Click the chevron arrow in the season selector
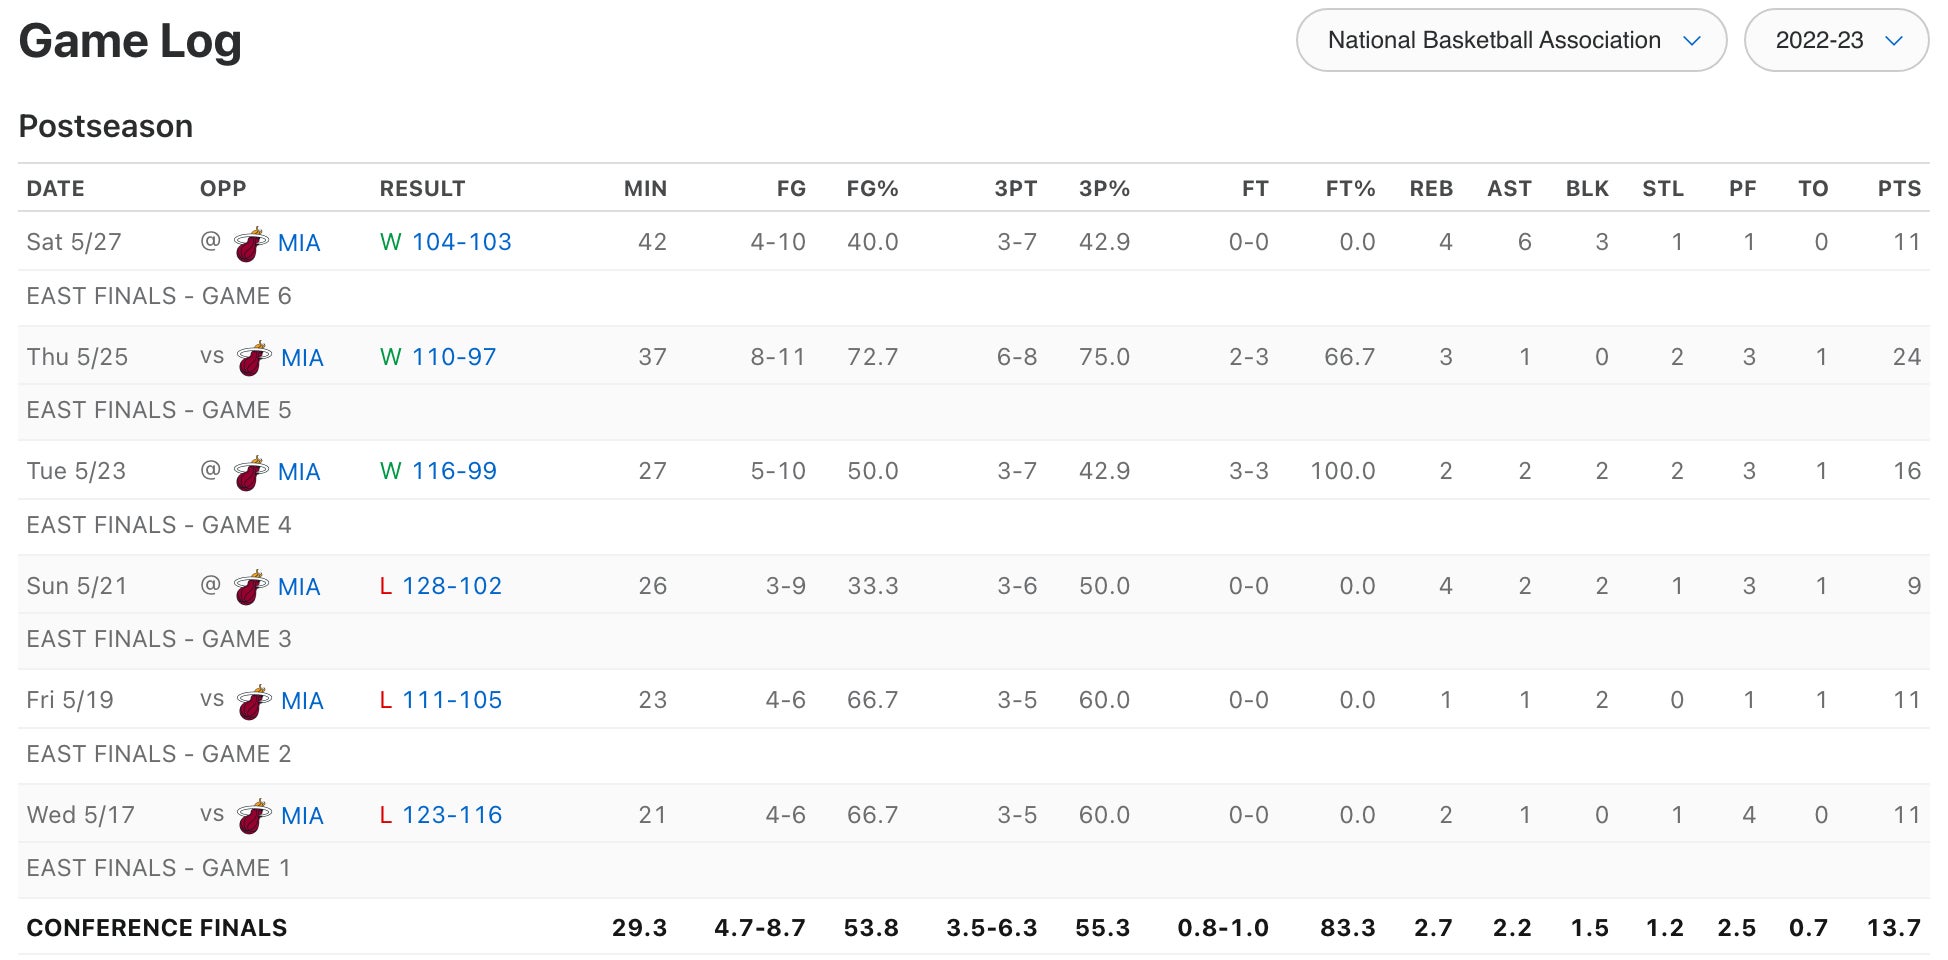The image size is (1948, 960). pos(1893,41)
